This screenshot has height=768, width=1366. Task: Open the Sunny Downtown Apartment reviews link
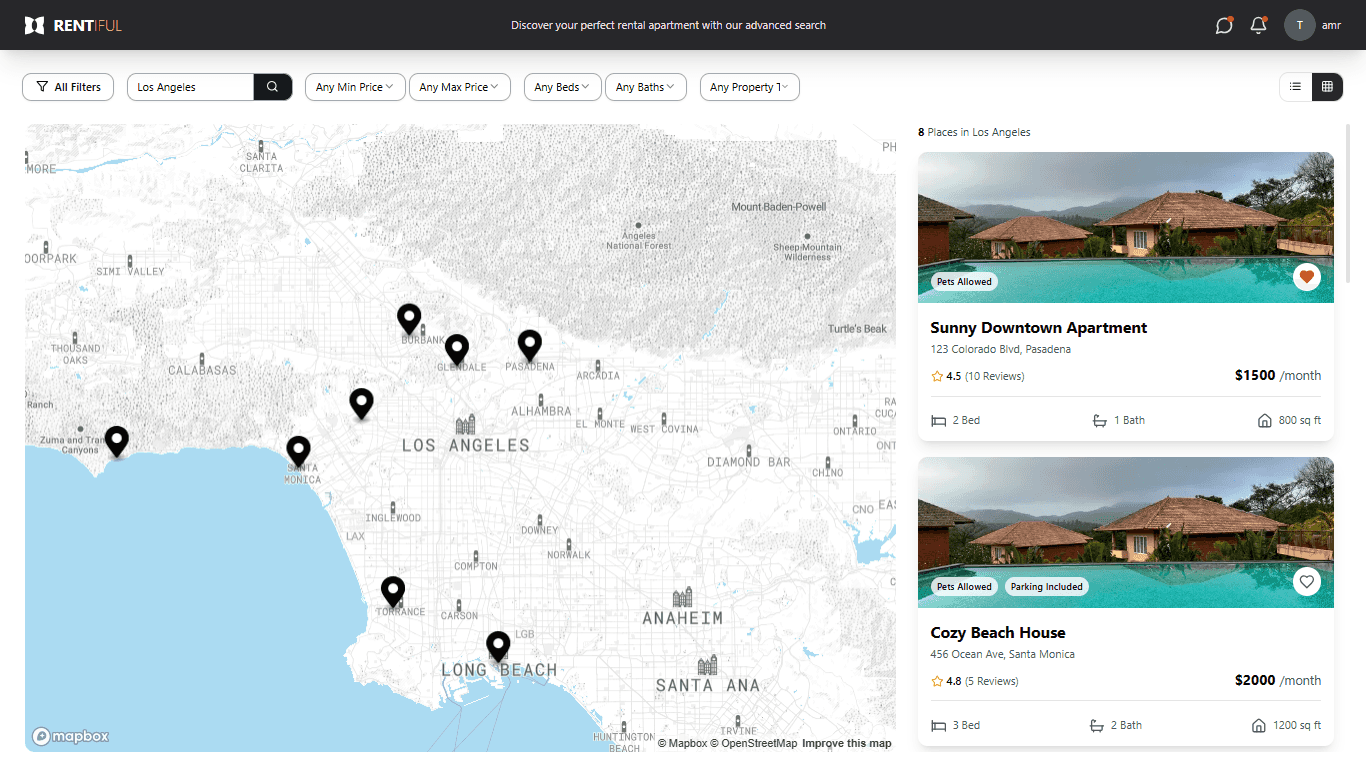pyautogui.click(x=994, y=375)
